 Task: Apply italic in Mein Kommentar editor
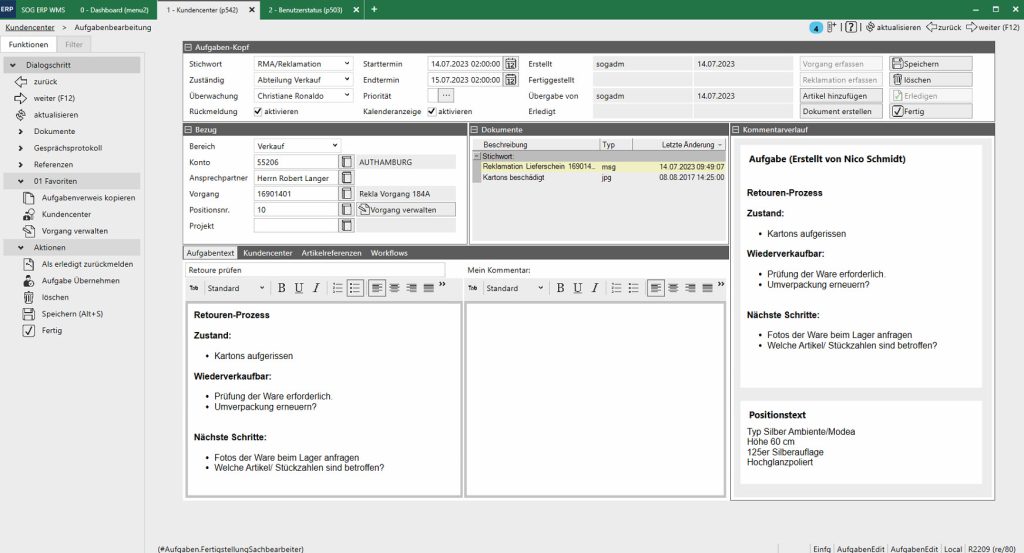(x=595, y=288)
